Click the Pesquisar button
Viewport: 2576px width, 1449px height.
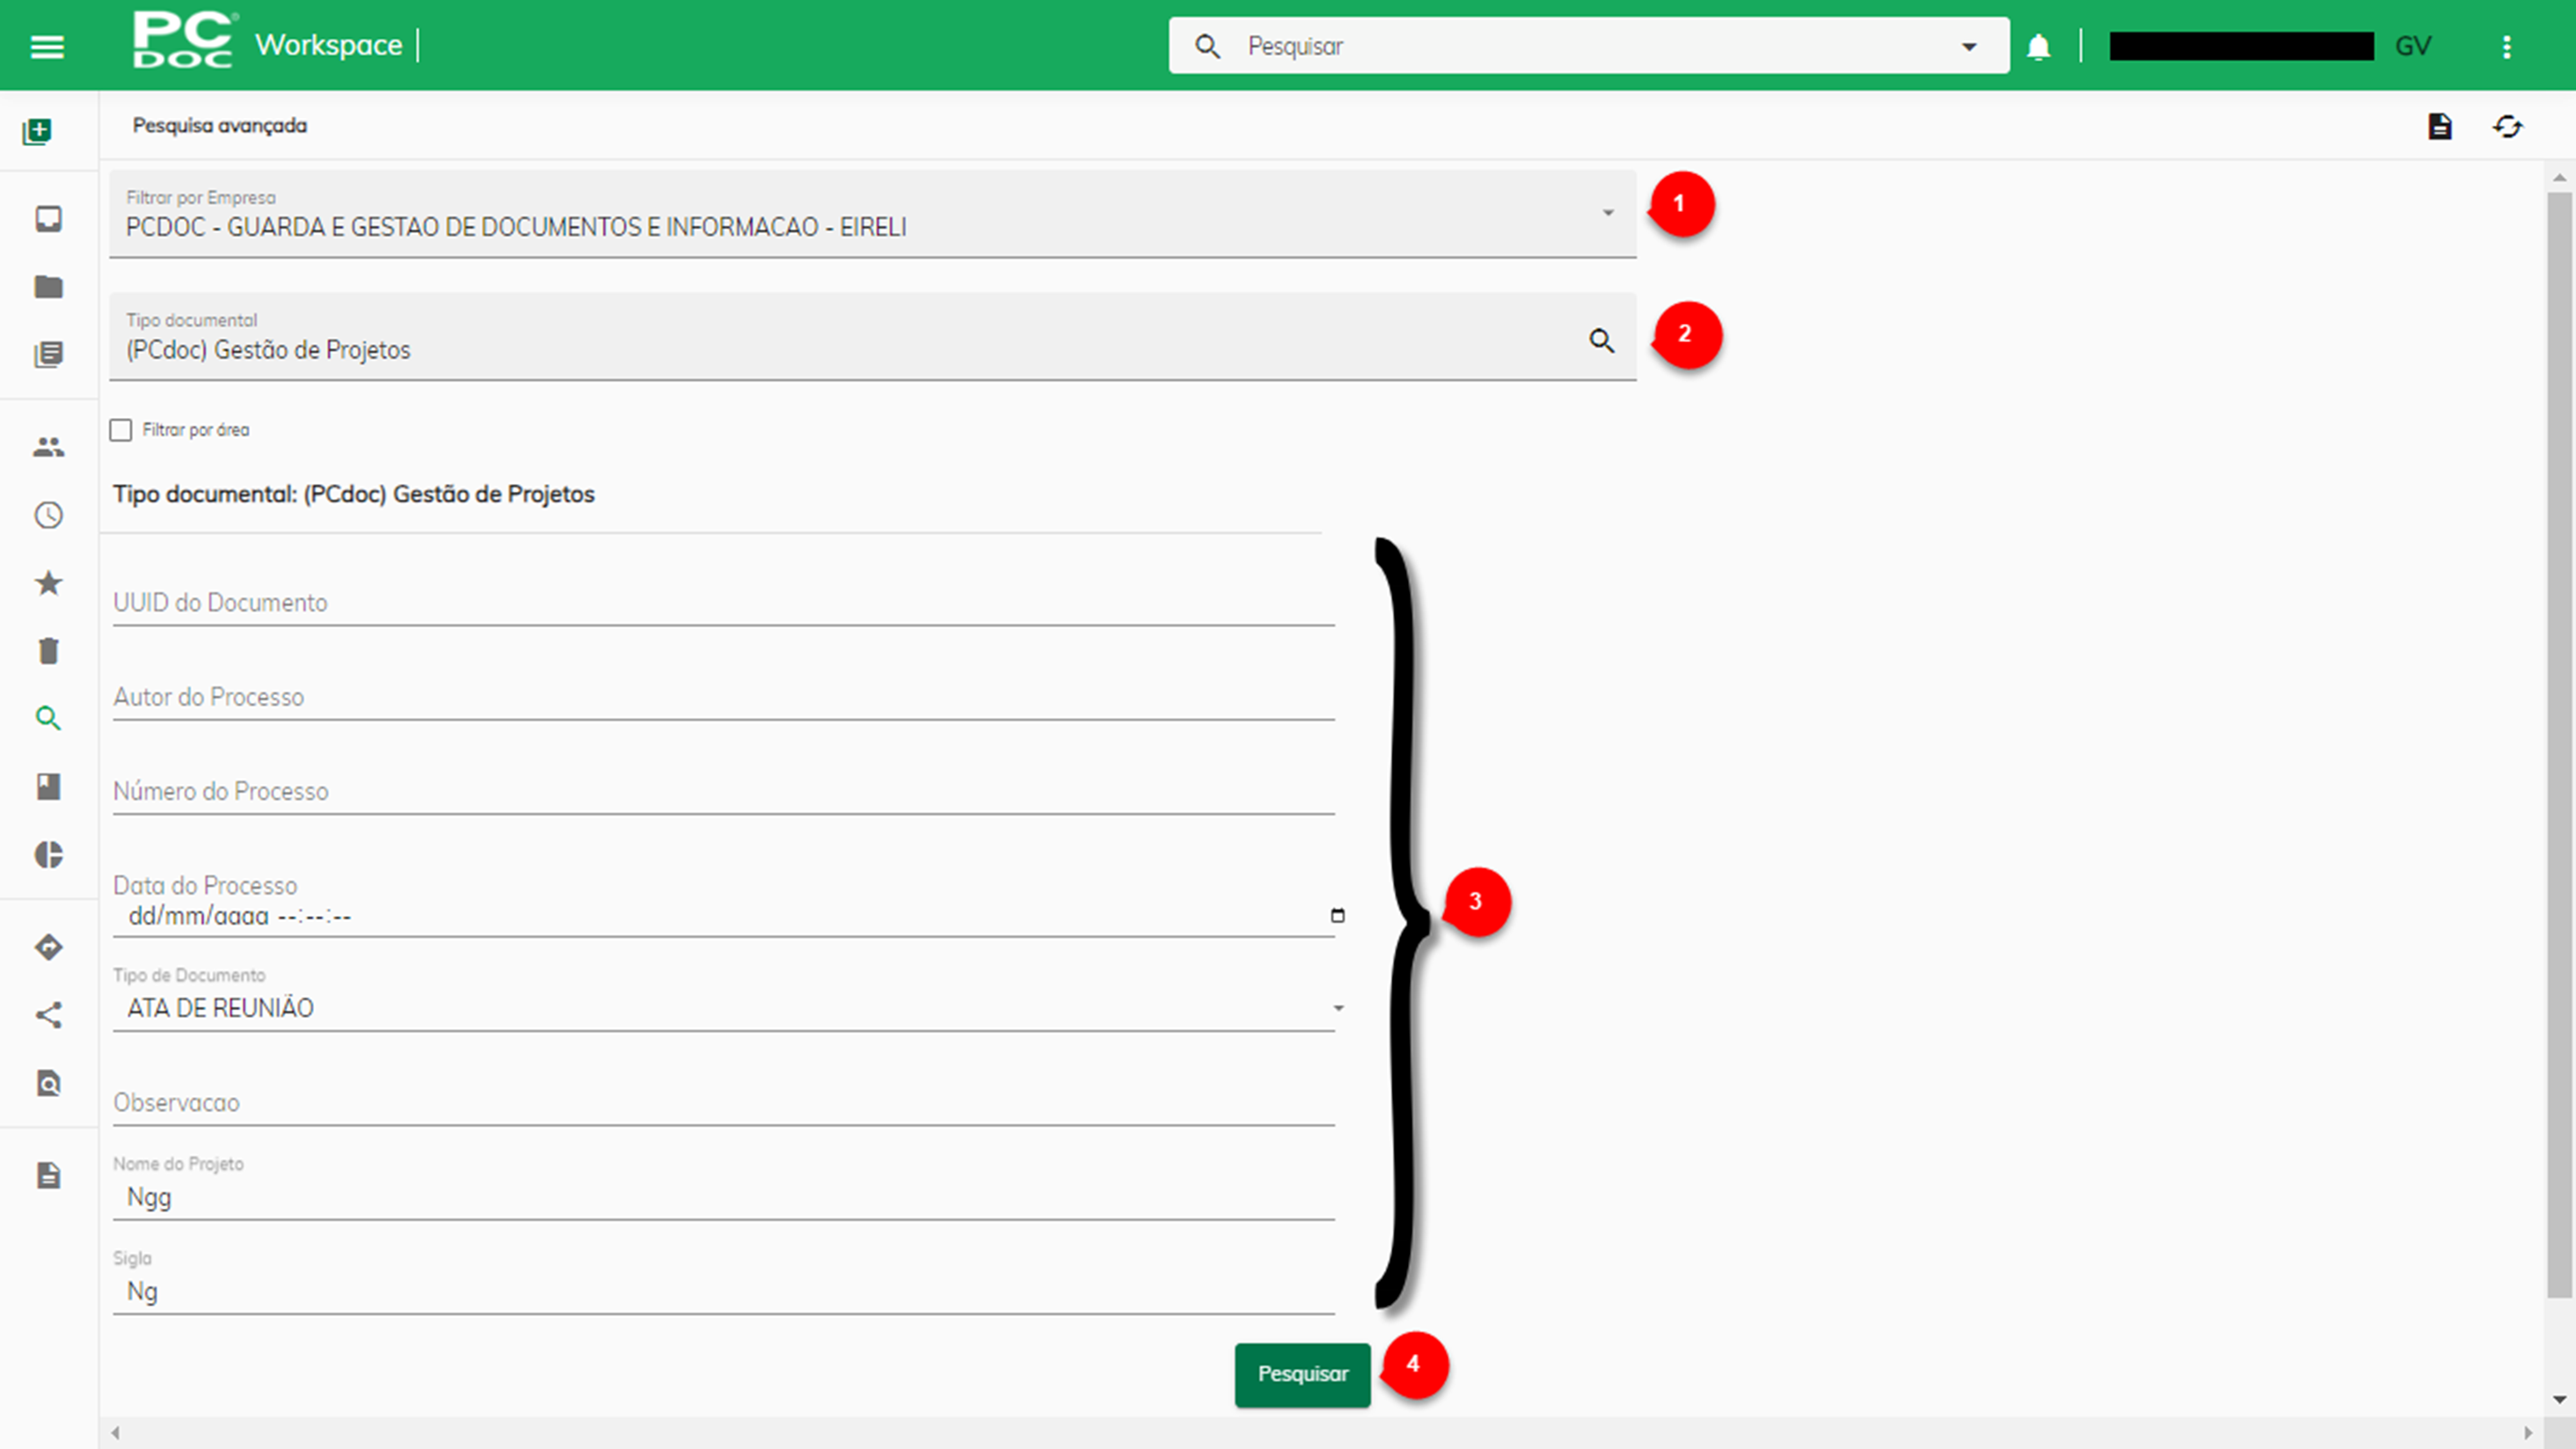[1302, 1374]
